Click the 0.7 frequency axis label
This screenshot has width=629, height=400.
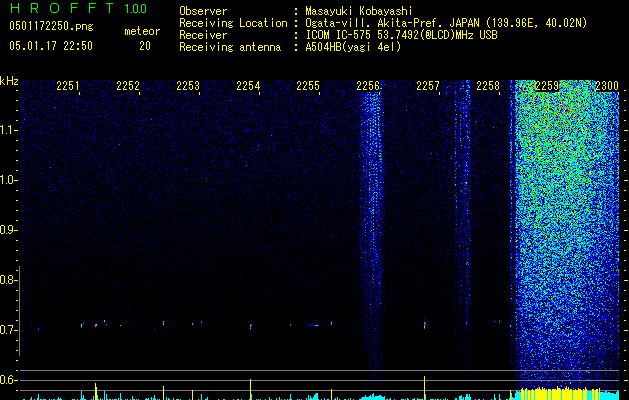click(x=7, y=330)
